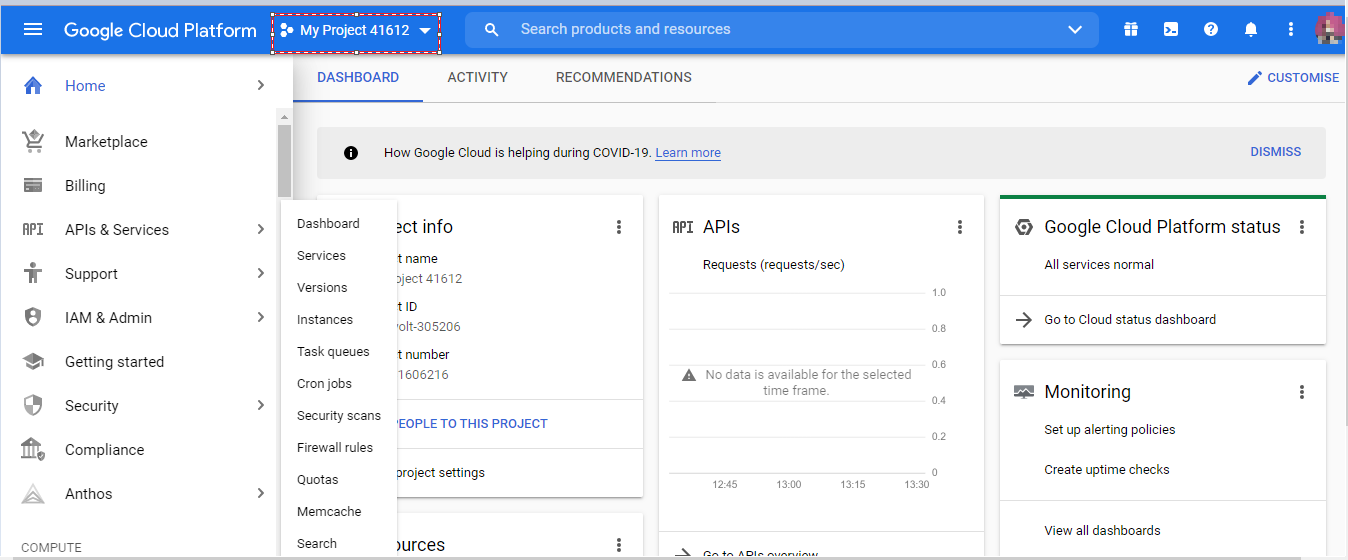Switch to the Dashboard tab
The image size is (1348, 560).
coord(358,78)
